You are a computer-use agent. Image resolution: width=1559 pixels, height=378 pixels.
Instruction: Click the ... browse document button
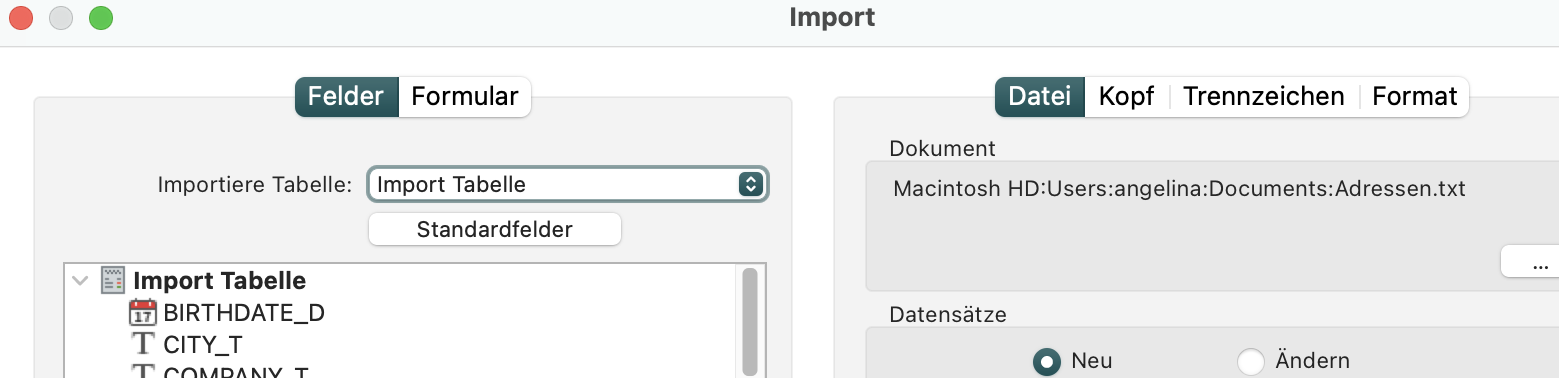(1530, 262)
